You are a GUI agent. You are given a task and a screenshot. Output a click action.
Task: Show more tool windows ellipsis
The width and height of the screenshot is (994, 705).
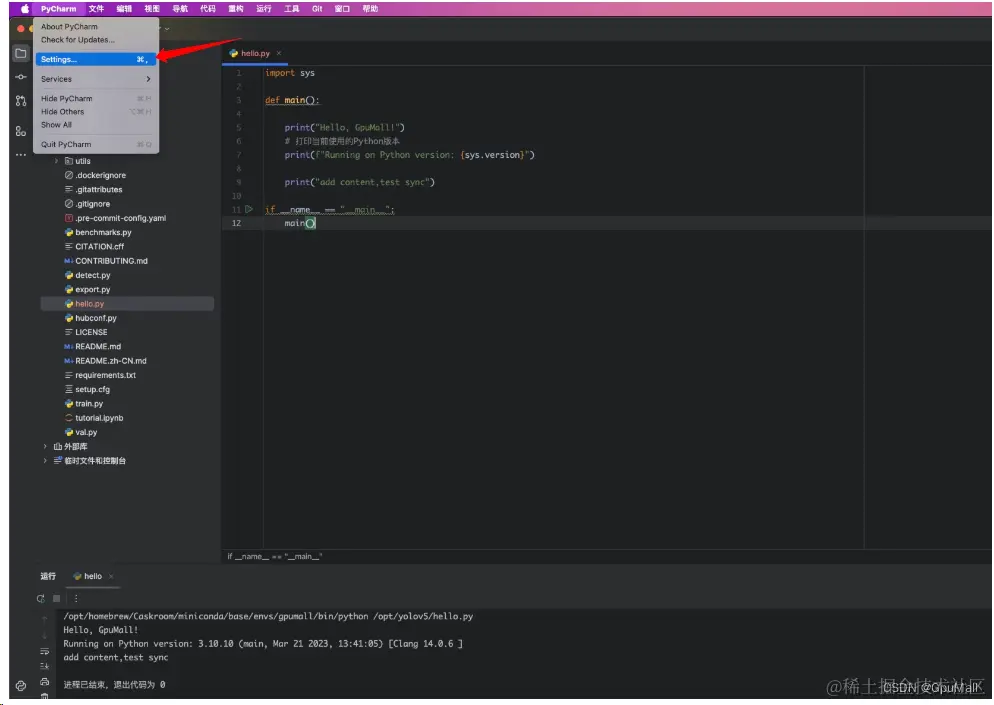tap(21, 154)
